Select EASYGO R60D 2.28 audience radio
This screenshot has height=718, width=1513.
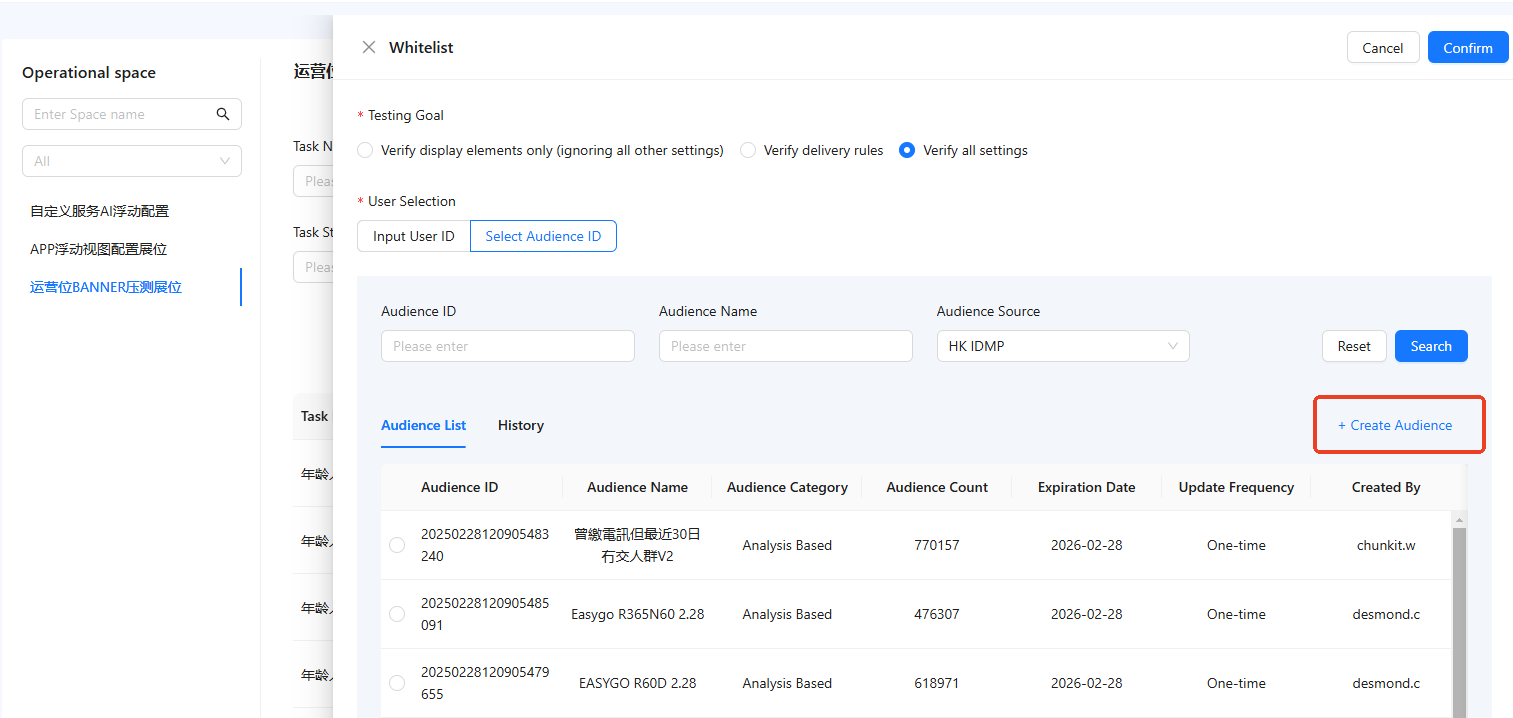pyautogui.click(x=397, y=683)
